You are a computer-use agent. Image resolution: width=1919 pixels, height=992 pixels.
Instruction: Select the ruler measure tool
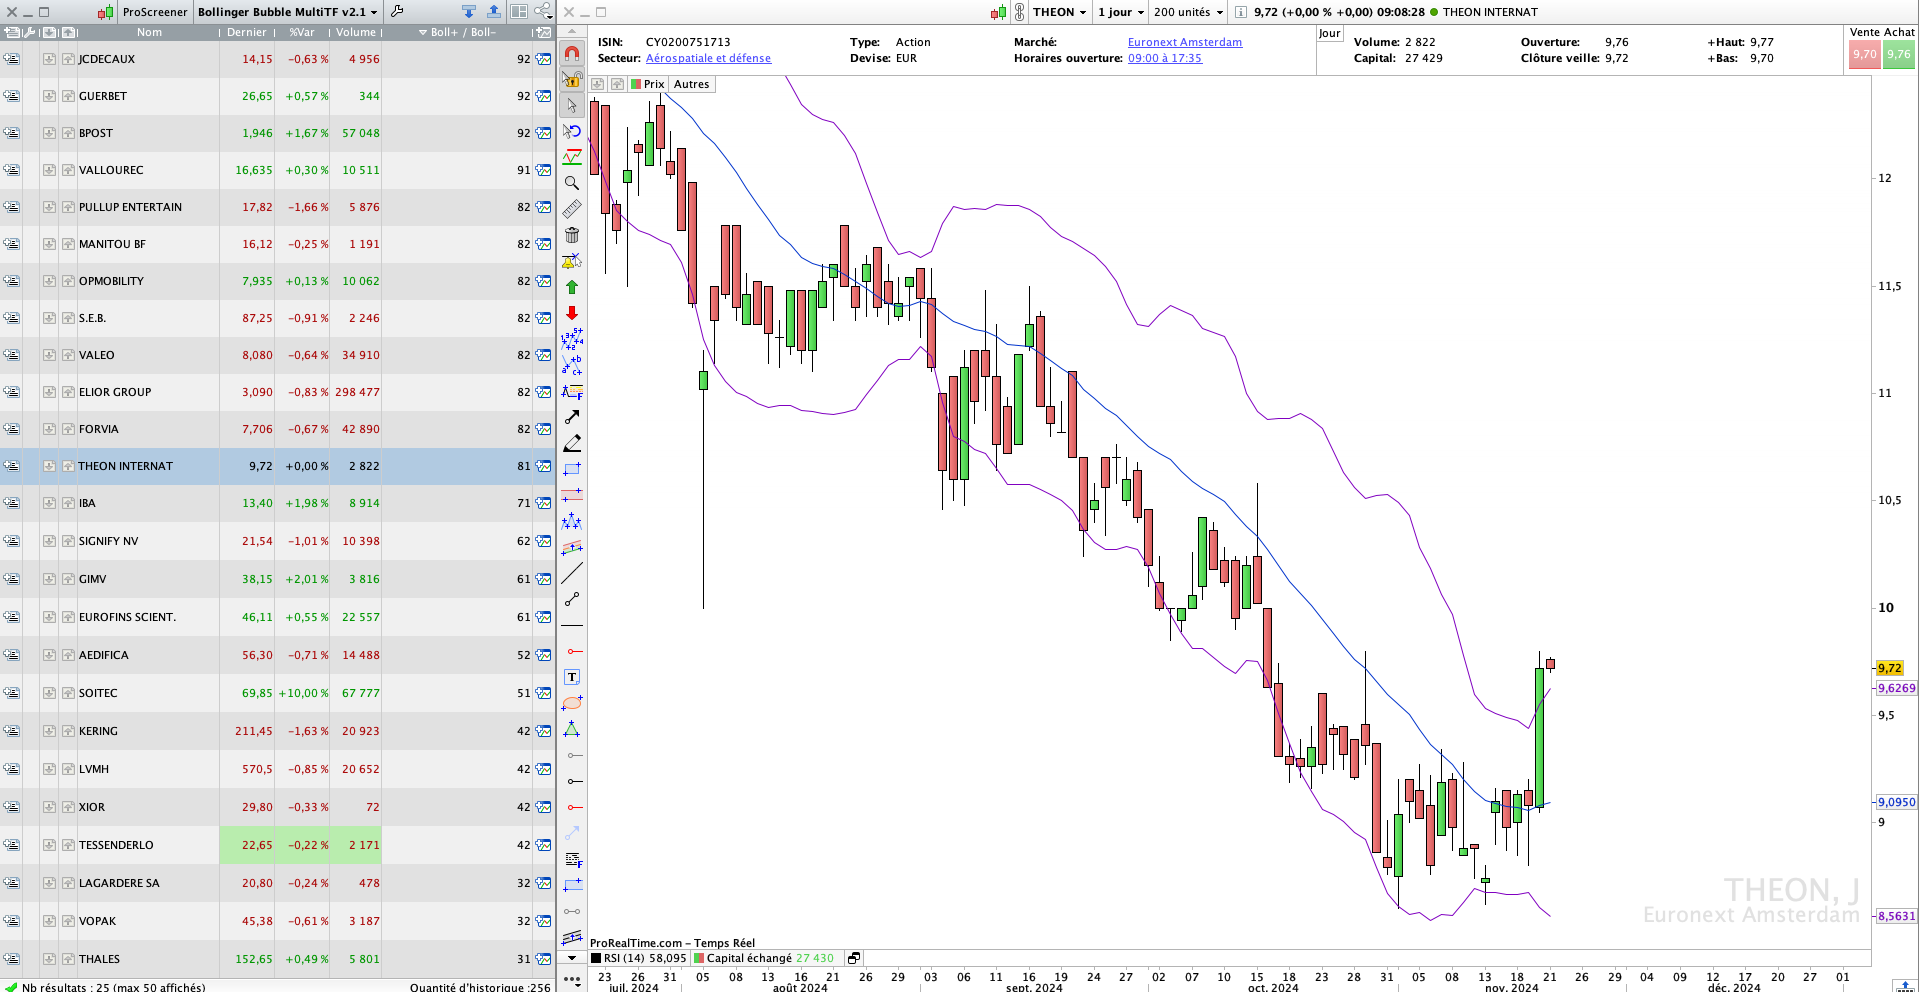(572, 209)
